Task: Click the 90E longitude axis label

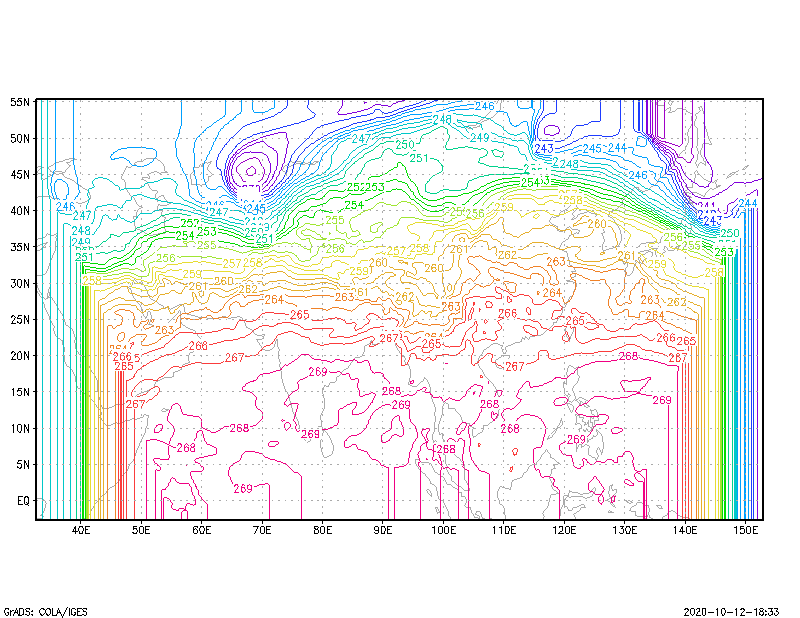Action: tap(383, 530)
